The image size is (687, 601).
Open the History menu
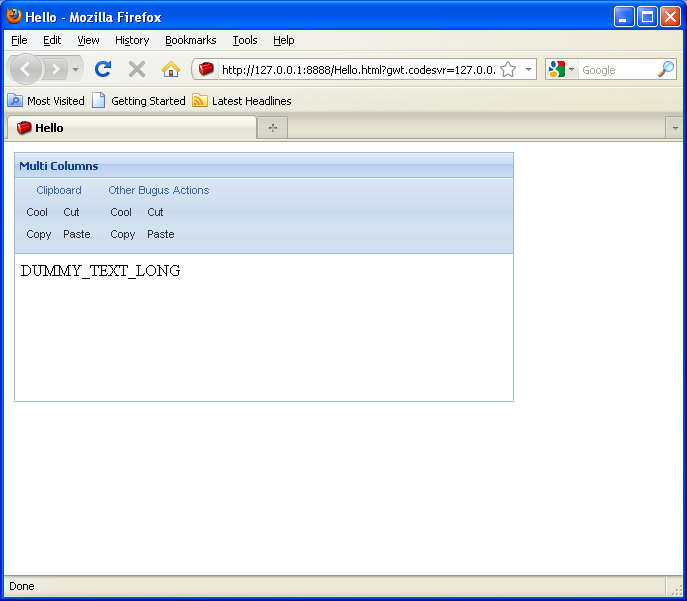[132, 40]
